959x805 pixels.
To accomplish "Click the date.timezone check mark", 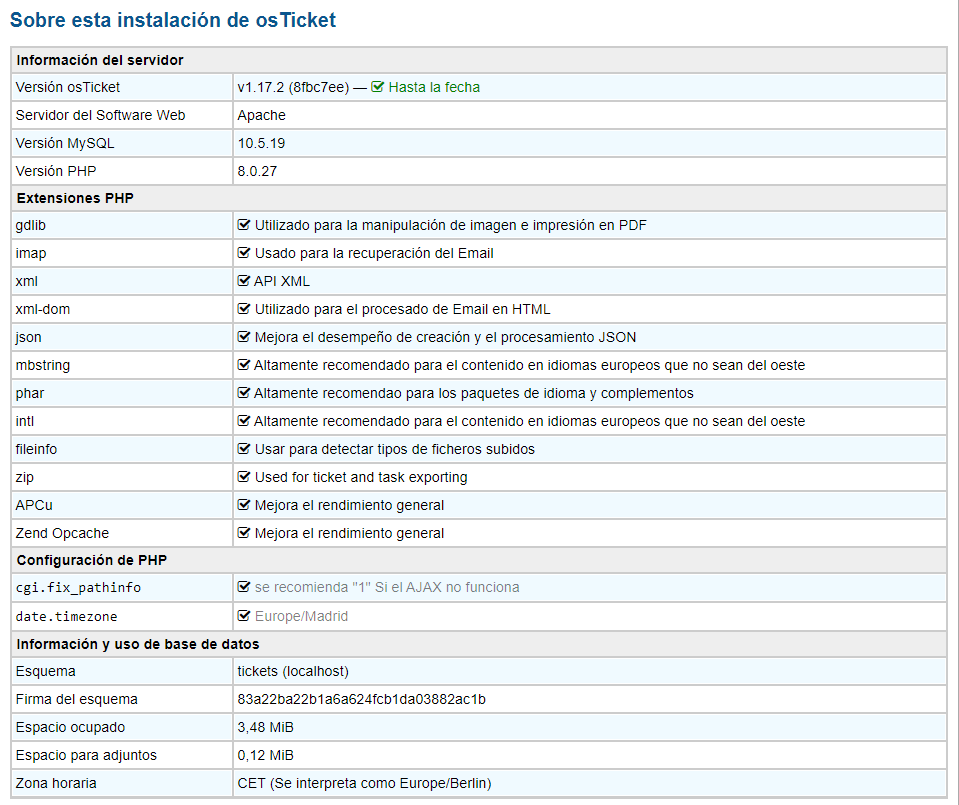I will (244, 616).
